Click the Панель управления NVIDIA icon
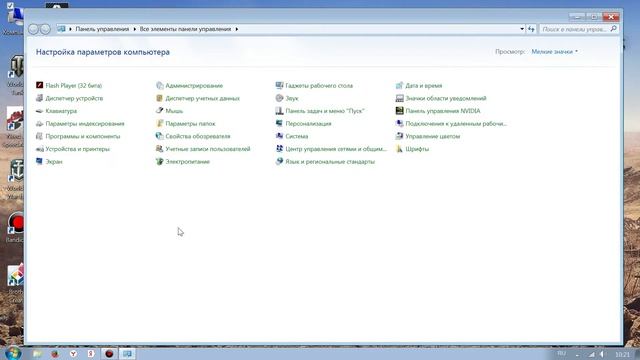Screen dimensions: 640x360 (400, 111)
